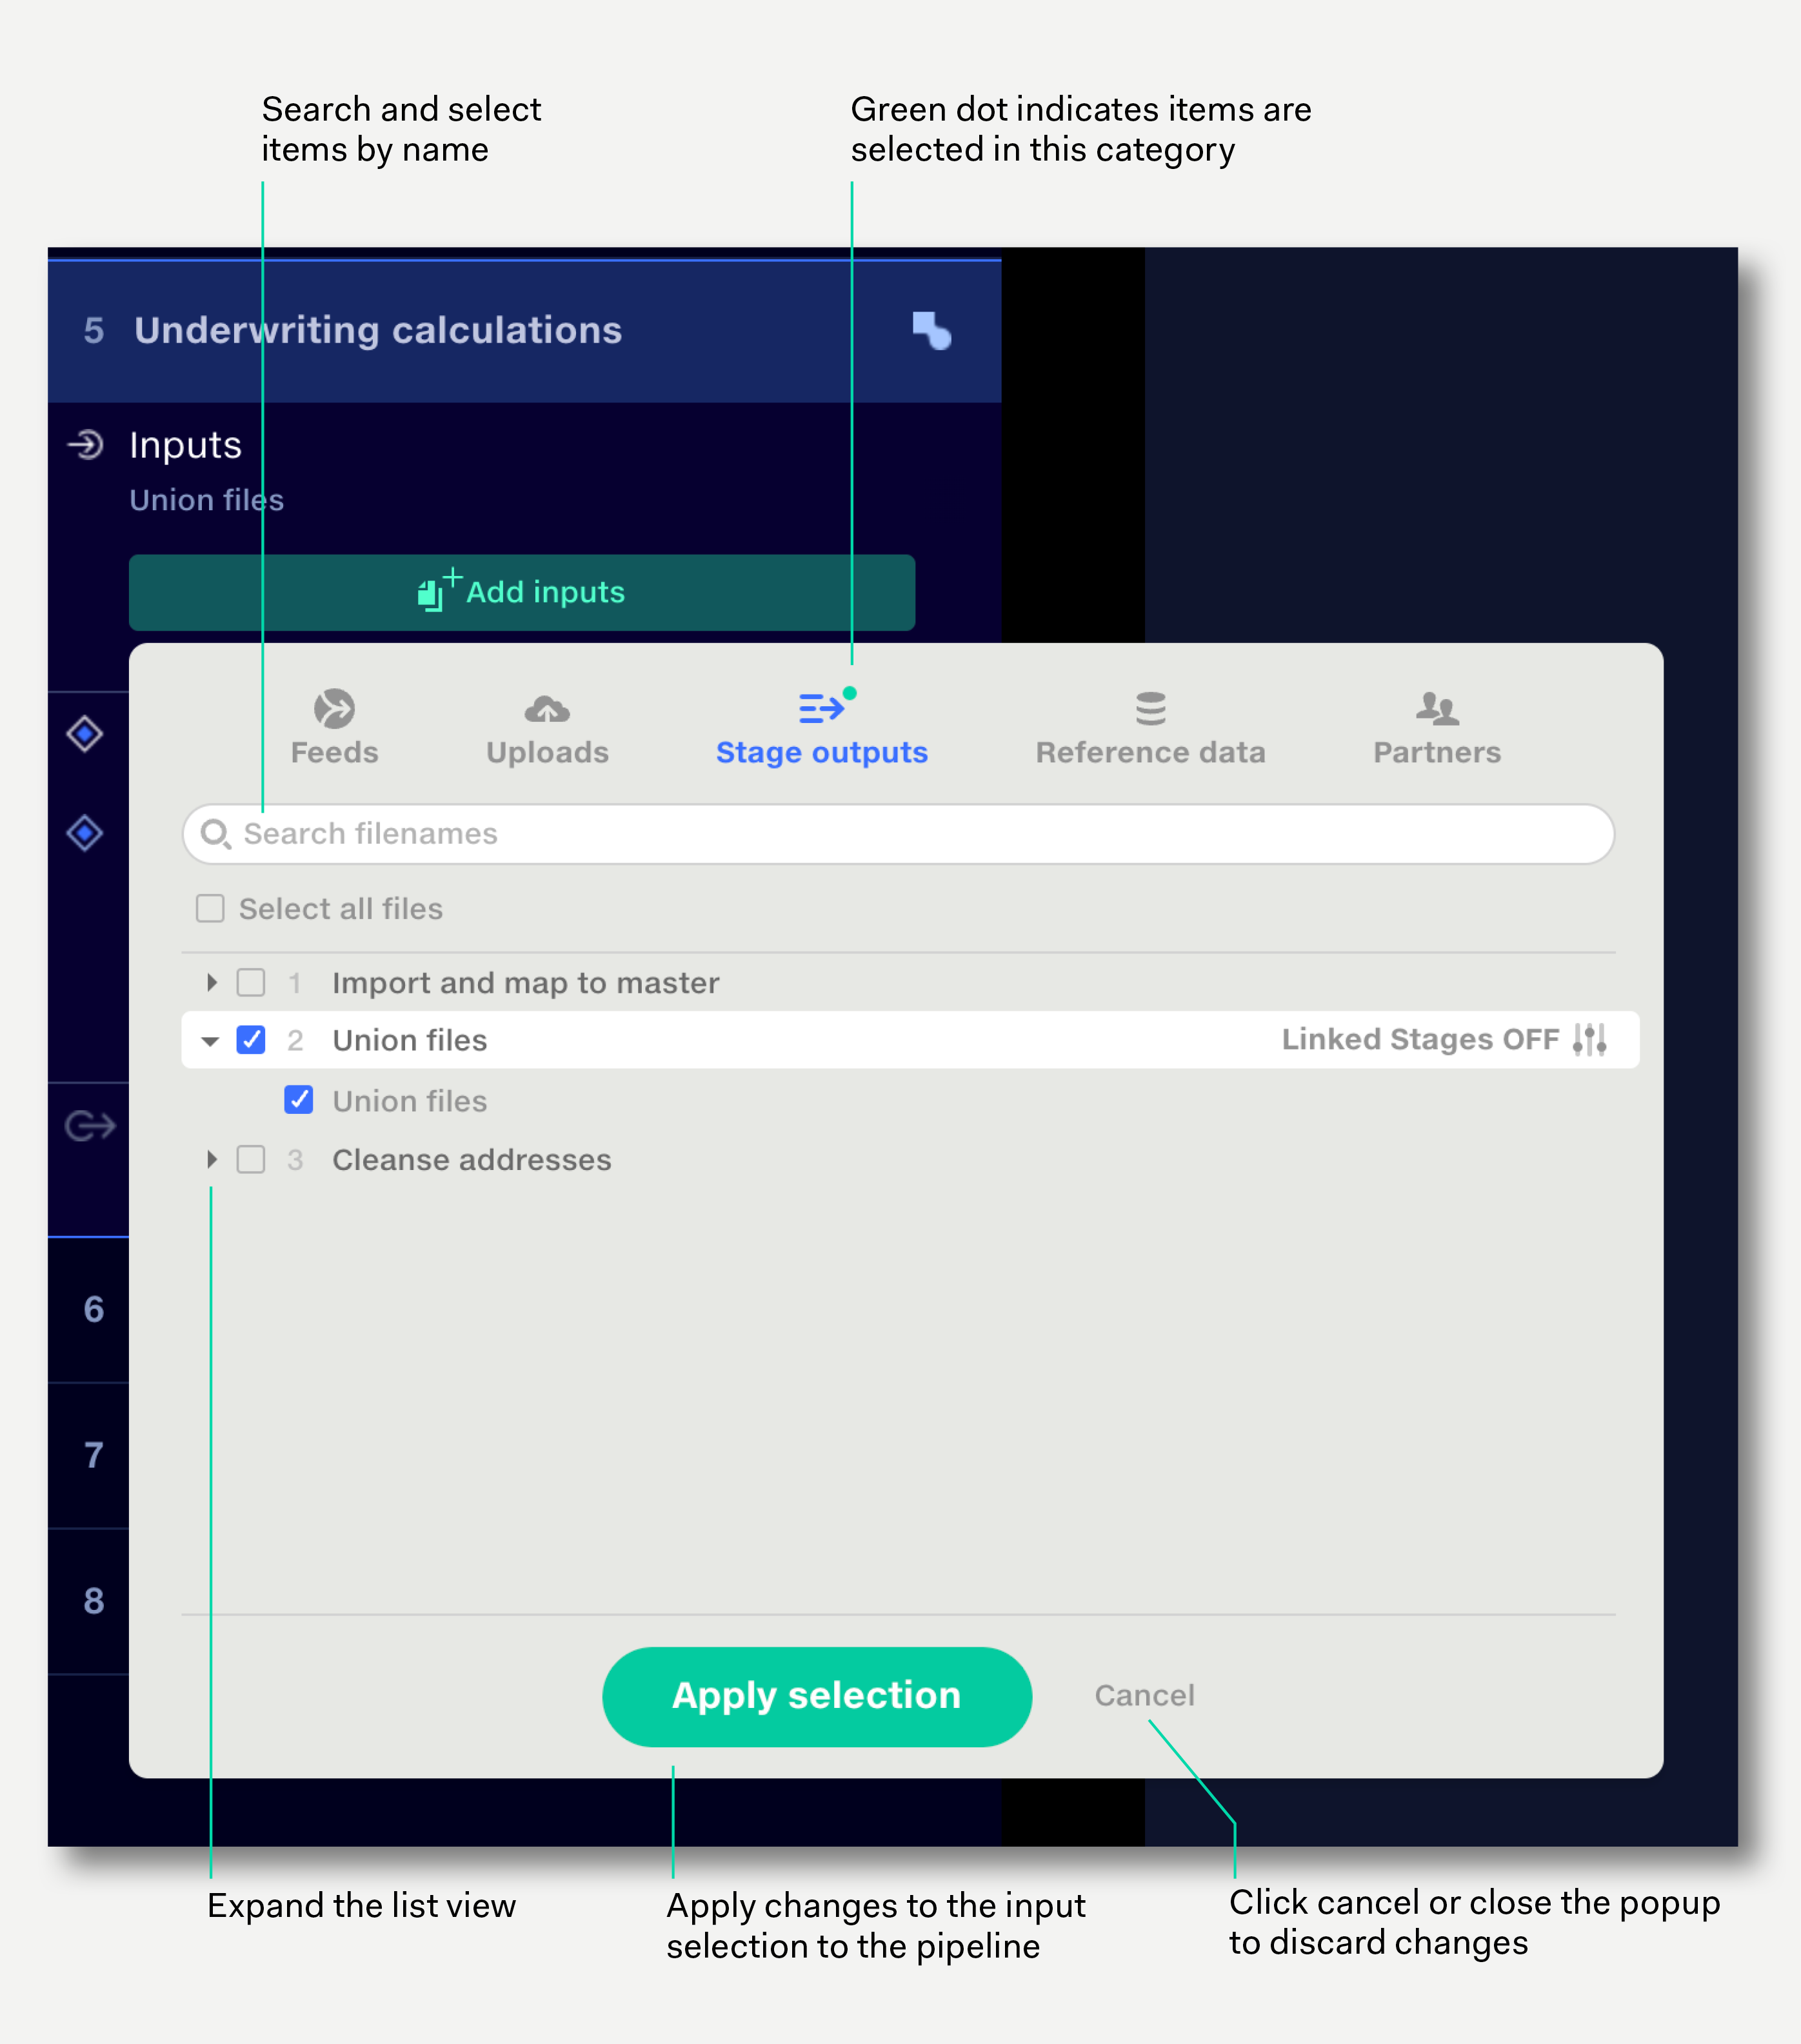Toggle Linked Stages OFF label
The image size is (1801, 2044).
(1420, 1039)
